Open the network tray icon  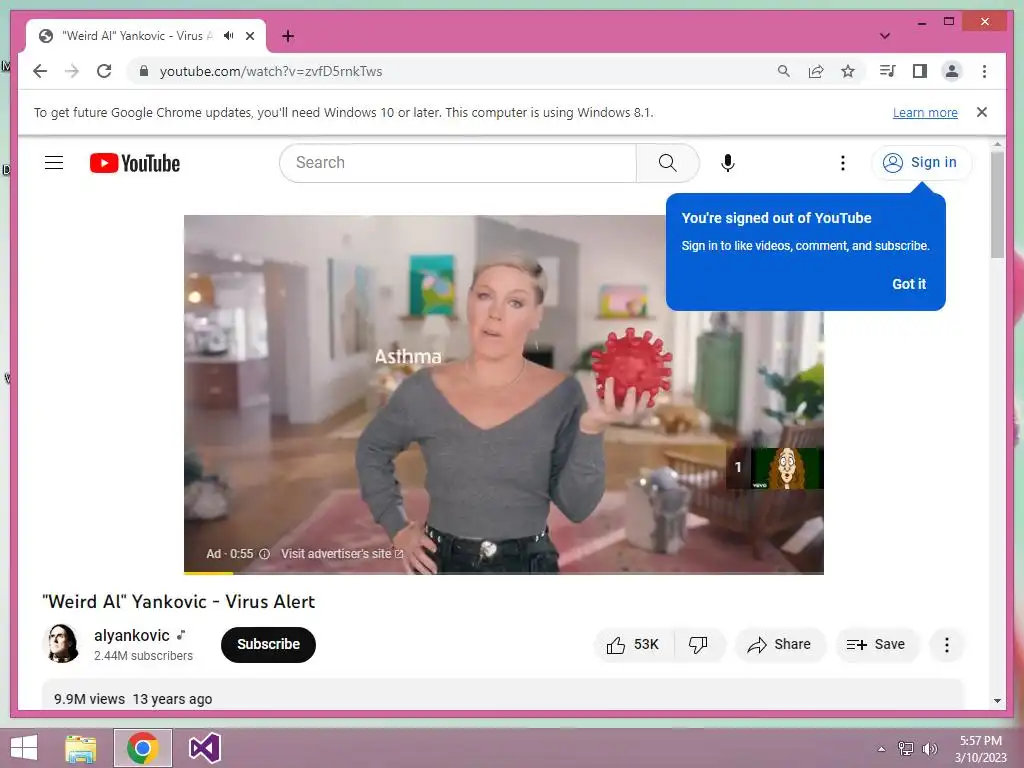(906, 748)
